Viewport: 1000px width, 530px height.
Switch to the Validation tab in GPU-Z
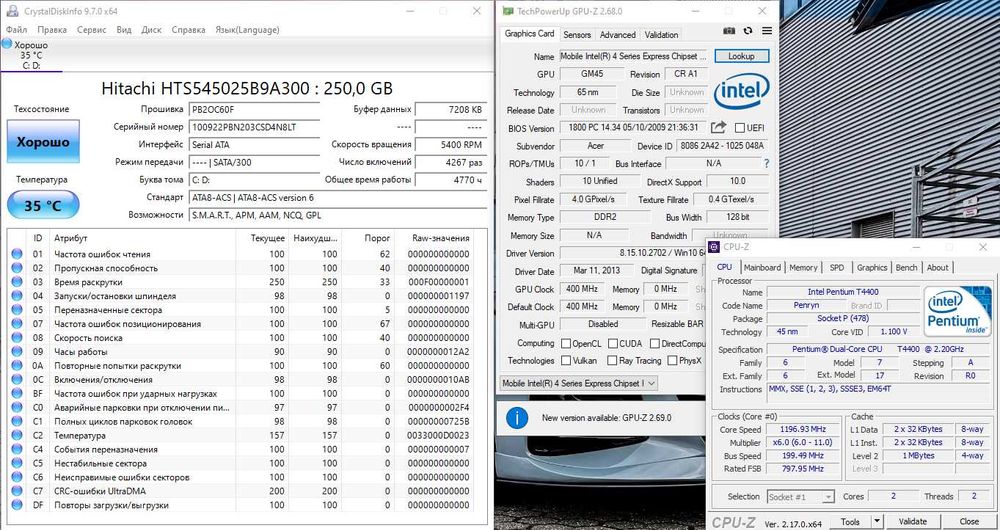pos(661,34)
